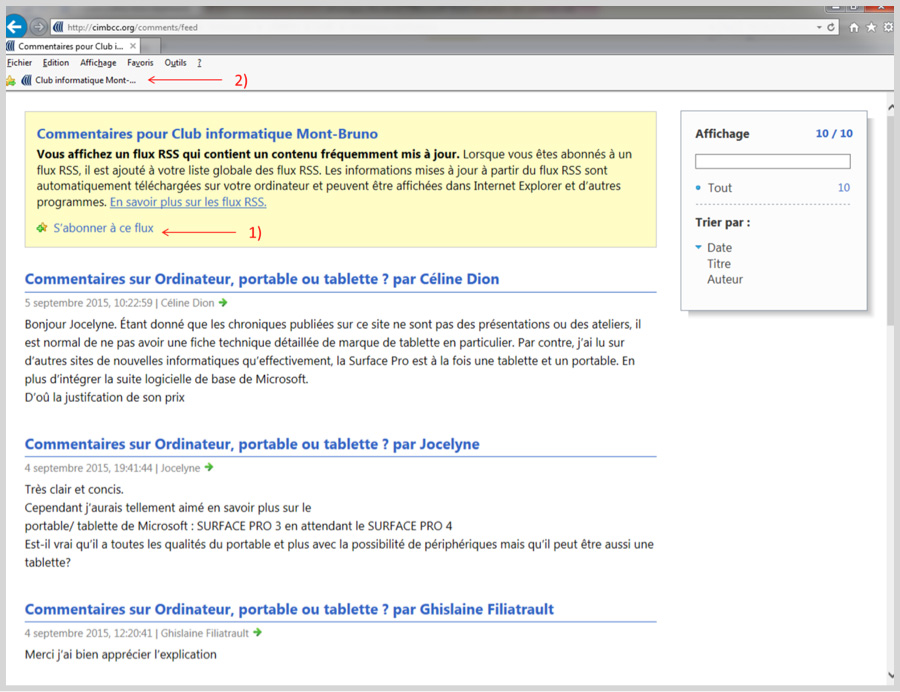Sort feed by Auteur

pos(724,280)
